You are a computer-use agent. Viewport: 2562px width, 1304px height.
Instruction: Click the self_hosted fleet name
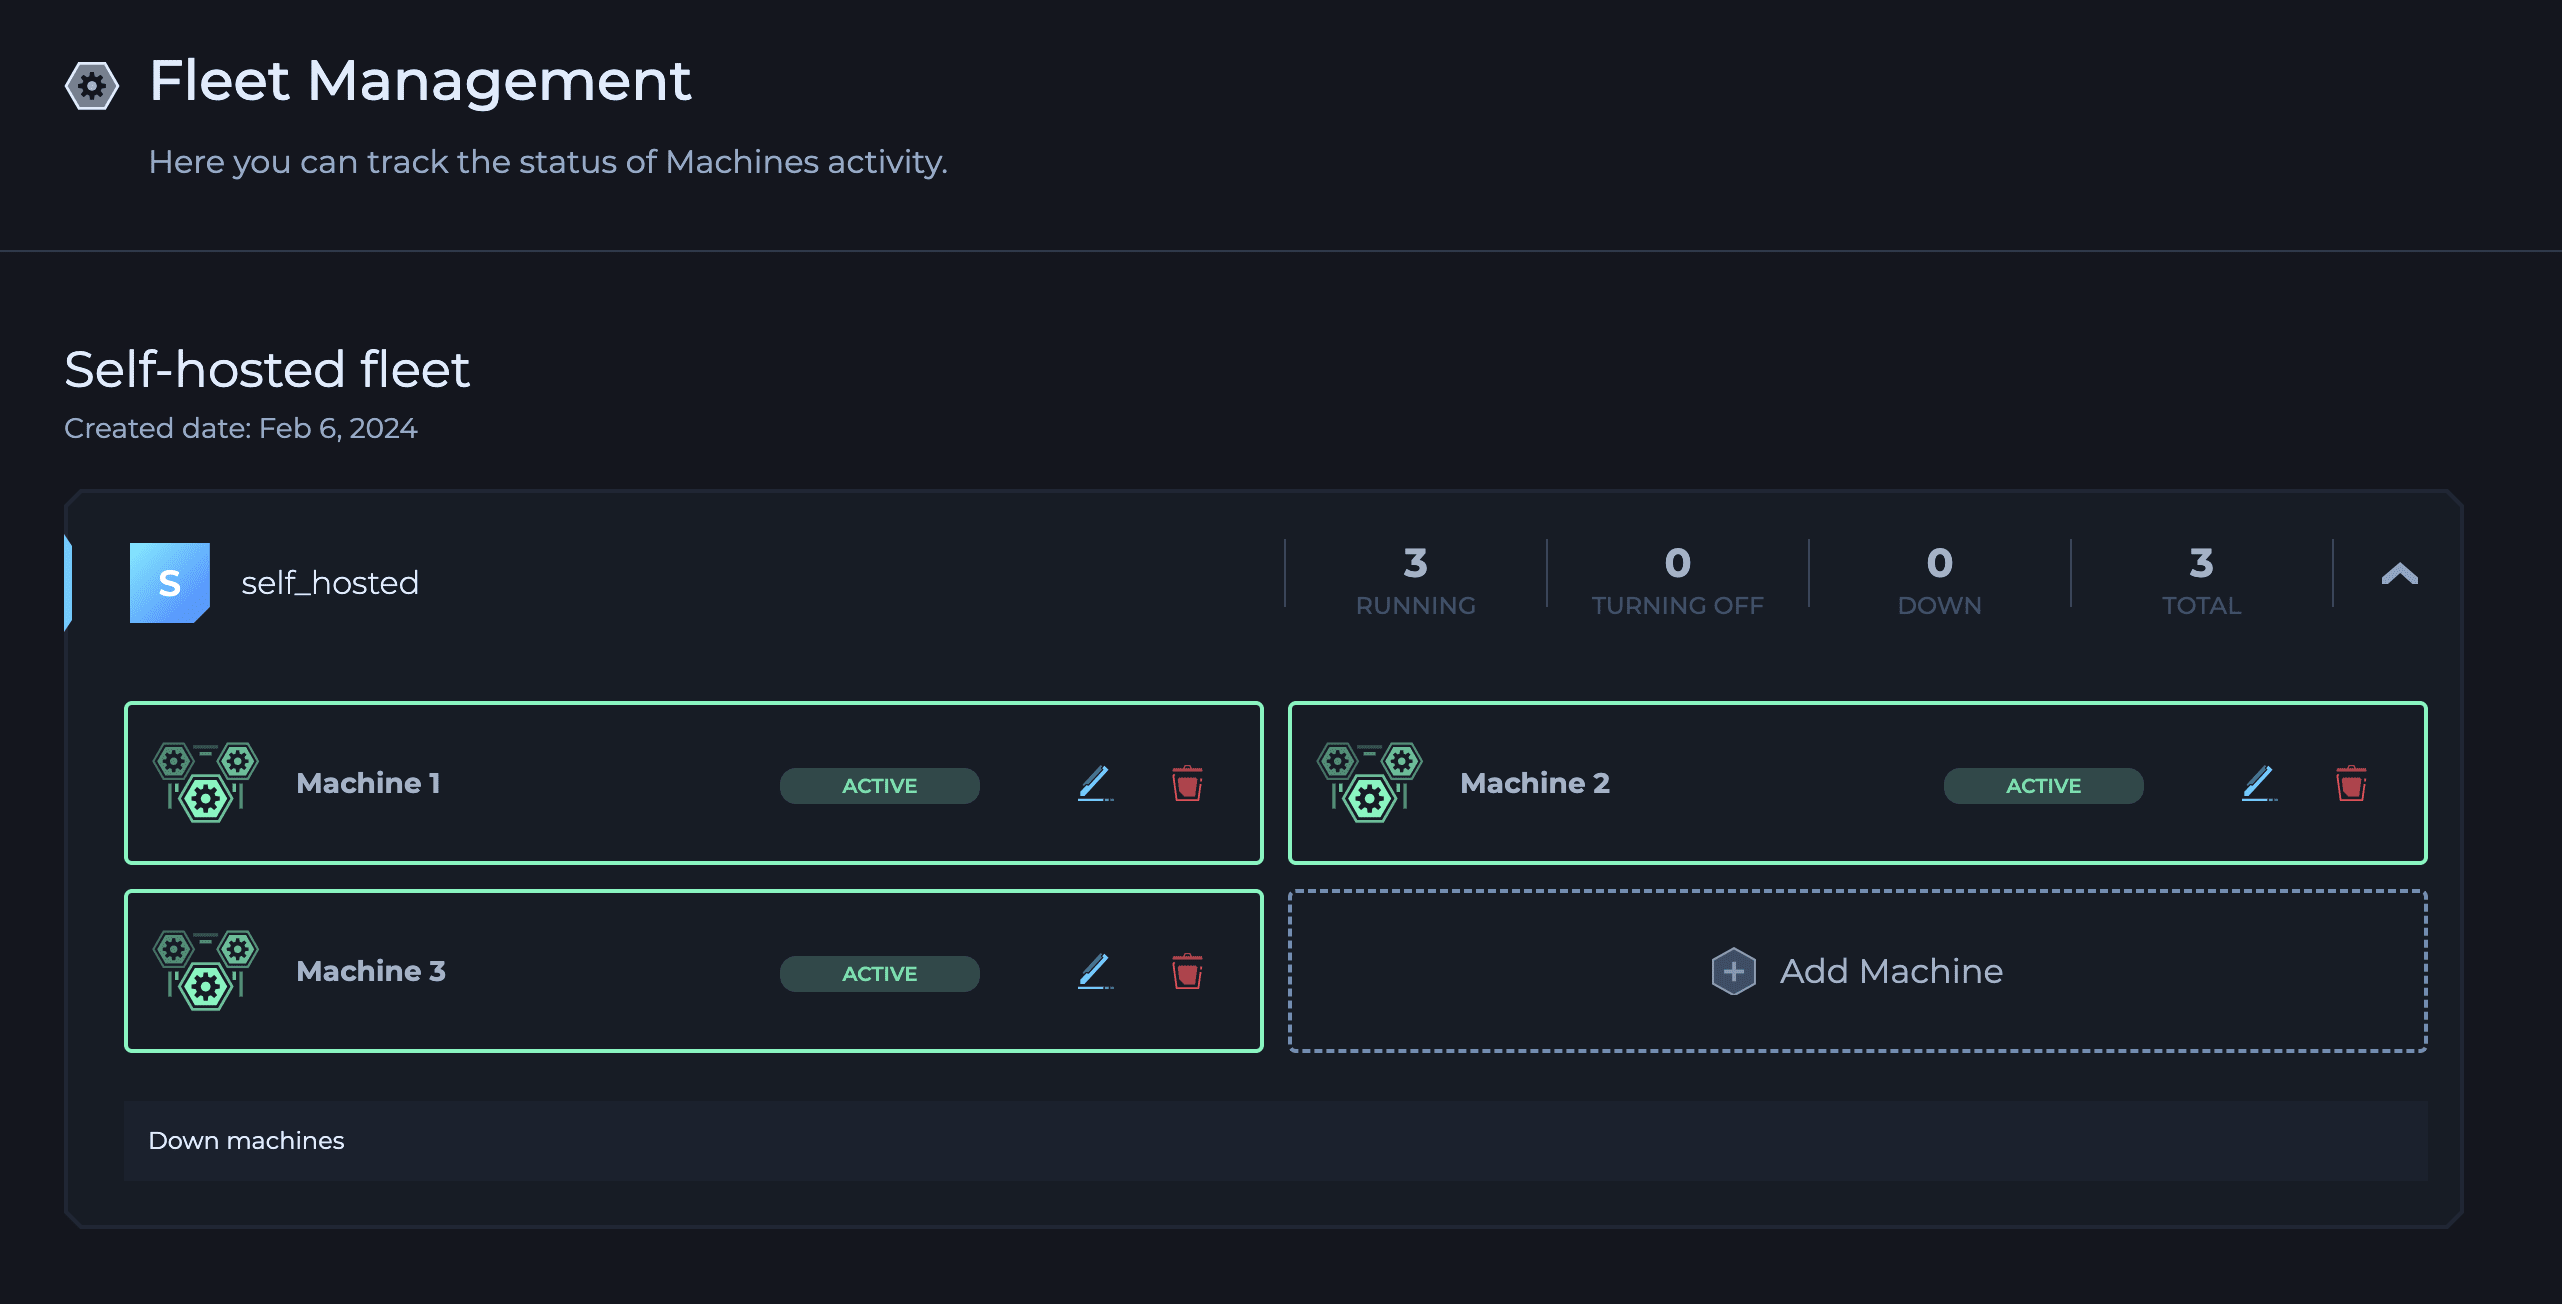tap(330, 583)
